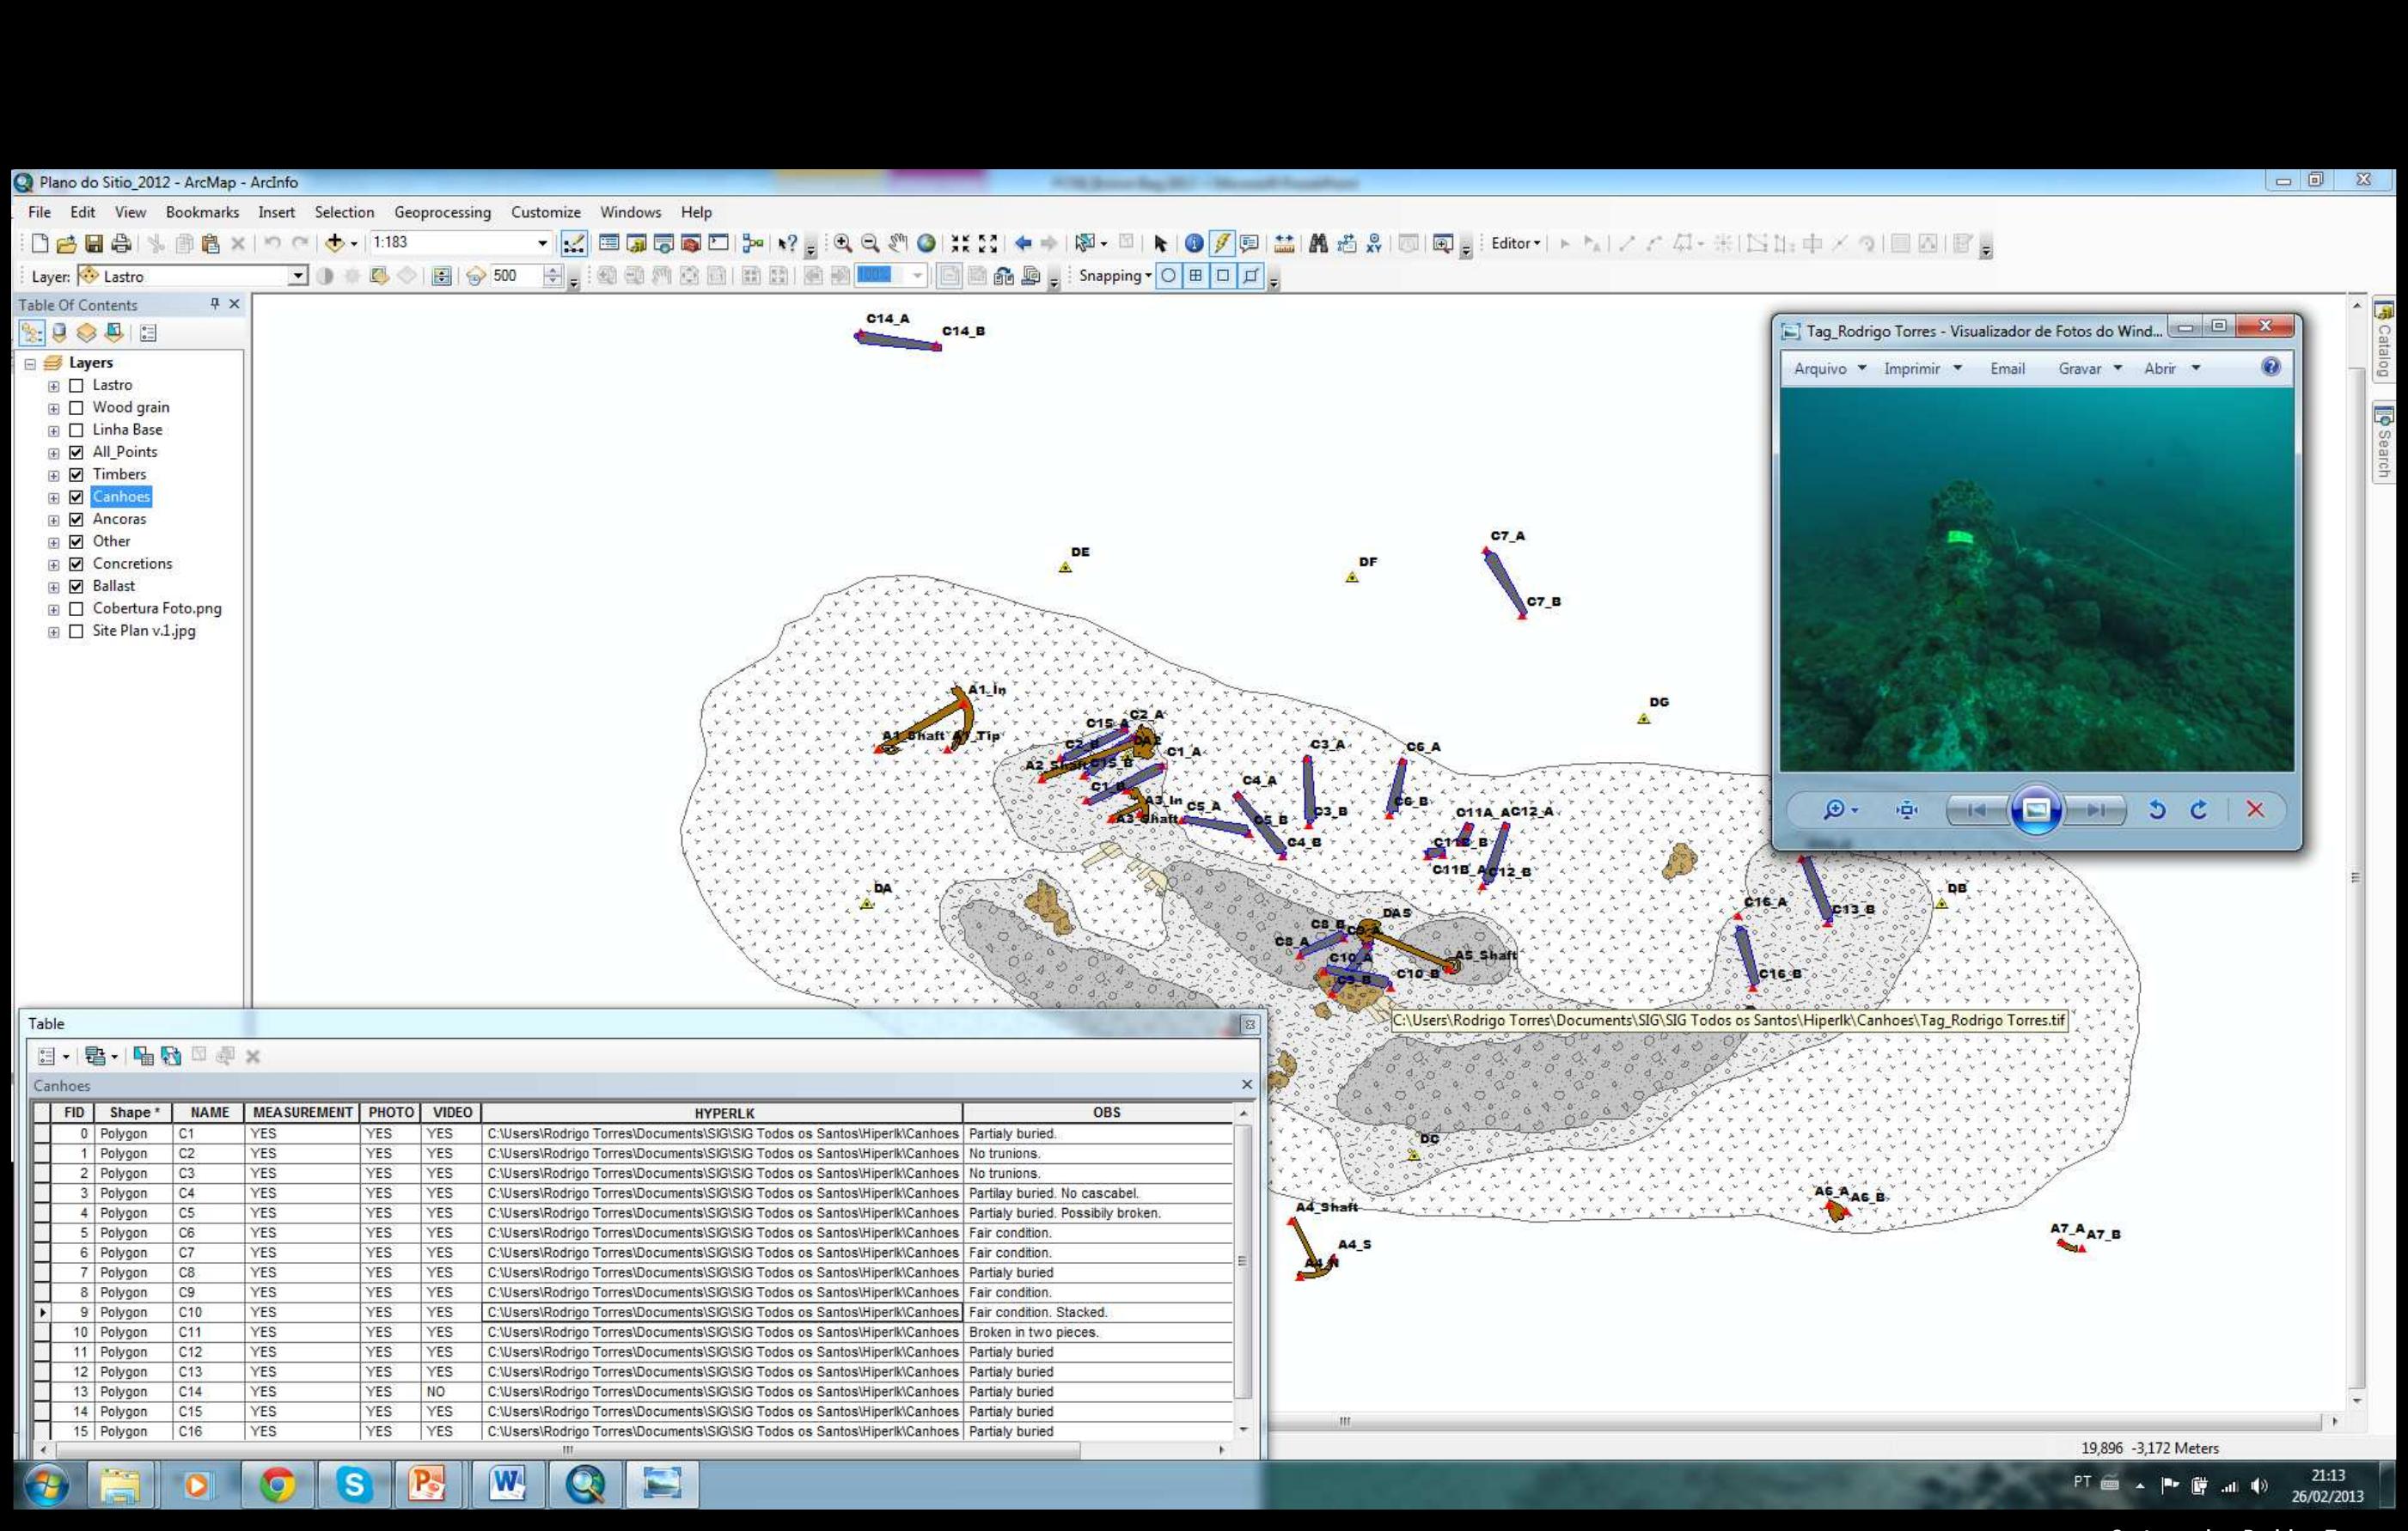Open the Geoprocessing menu
This screenshot has height=1531, width=2408.
click(442, 212)
